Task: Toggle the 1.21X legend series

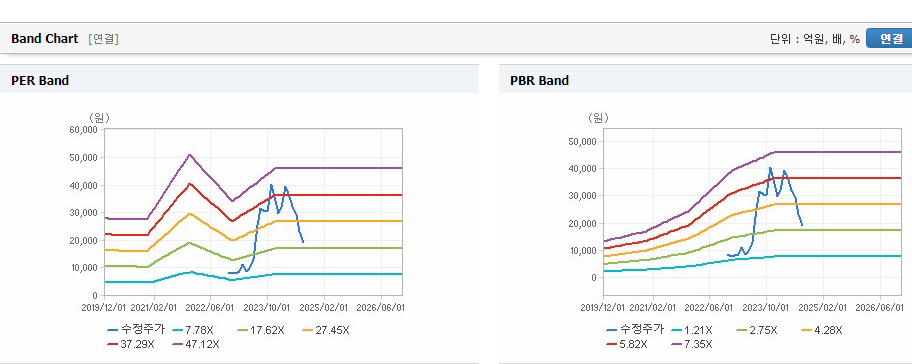Action: click(x=692, y=330)
